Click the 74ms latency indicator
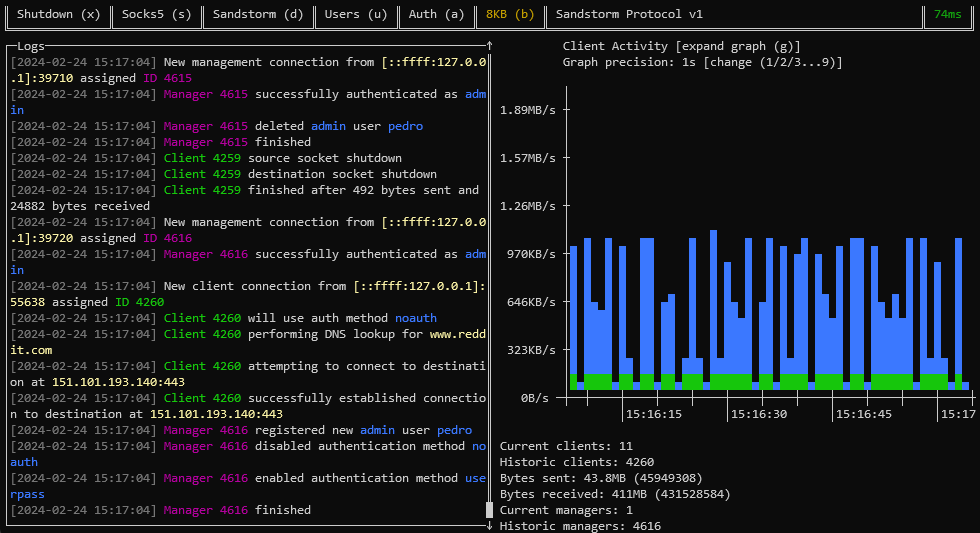This screenshot has height=533, width=980. click(948, 14)
